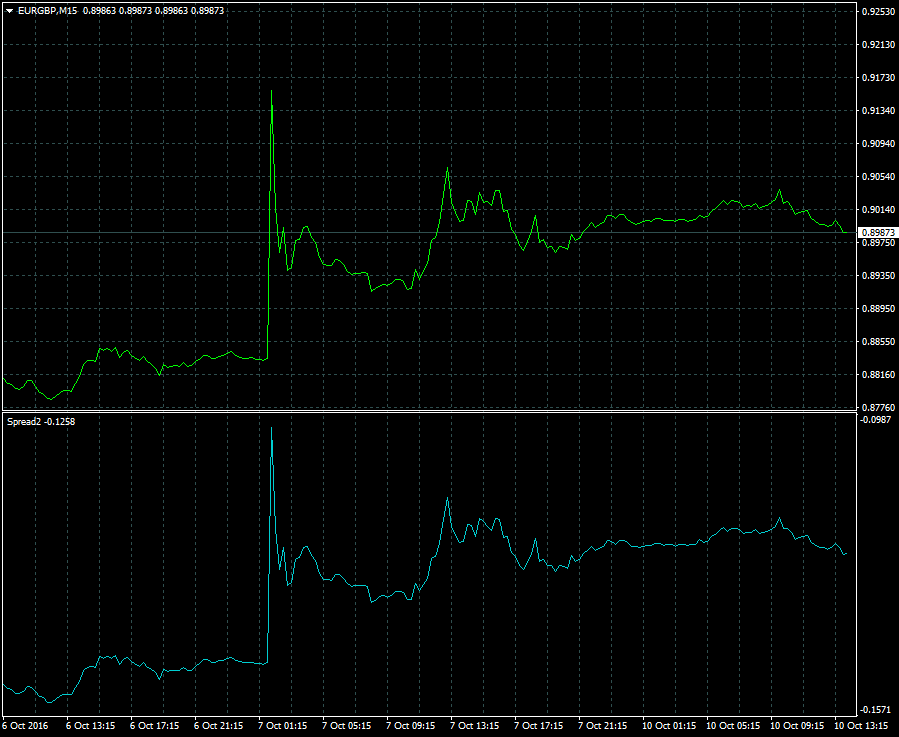Click the 10 Oct 13:15 time label
The image size is (899, 737).
point(862,726)
